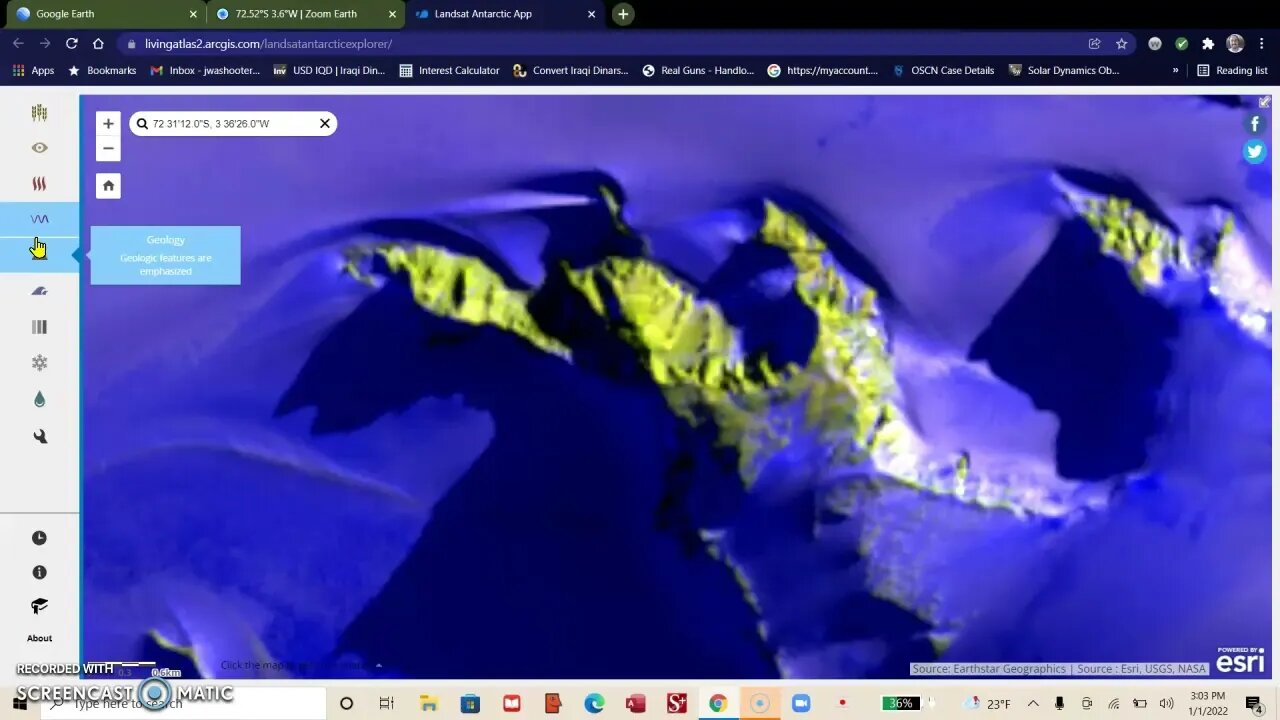
Task: Open the Interest Calculator bookmark
Action: (x=449, y=71)
